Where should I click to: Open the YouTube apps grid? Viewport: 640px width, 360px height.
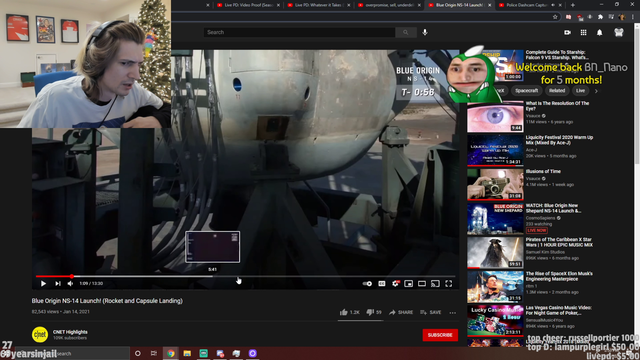point(583,32)
